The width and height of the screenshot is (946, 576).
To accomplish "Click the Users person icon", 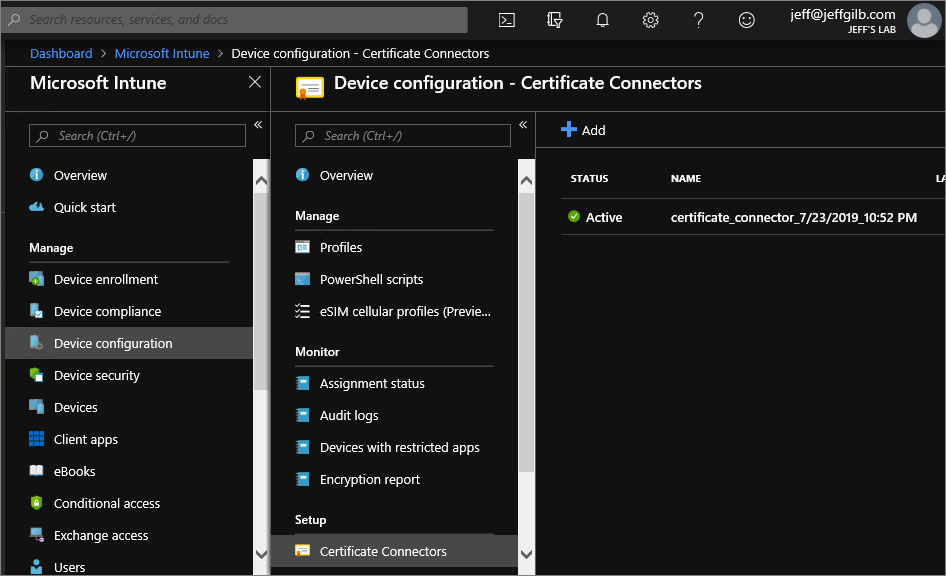I will click(36, 566).
